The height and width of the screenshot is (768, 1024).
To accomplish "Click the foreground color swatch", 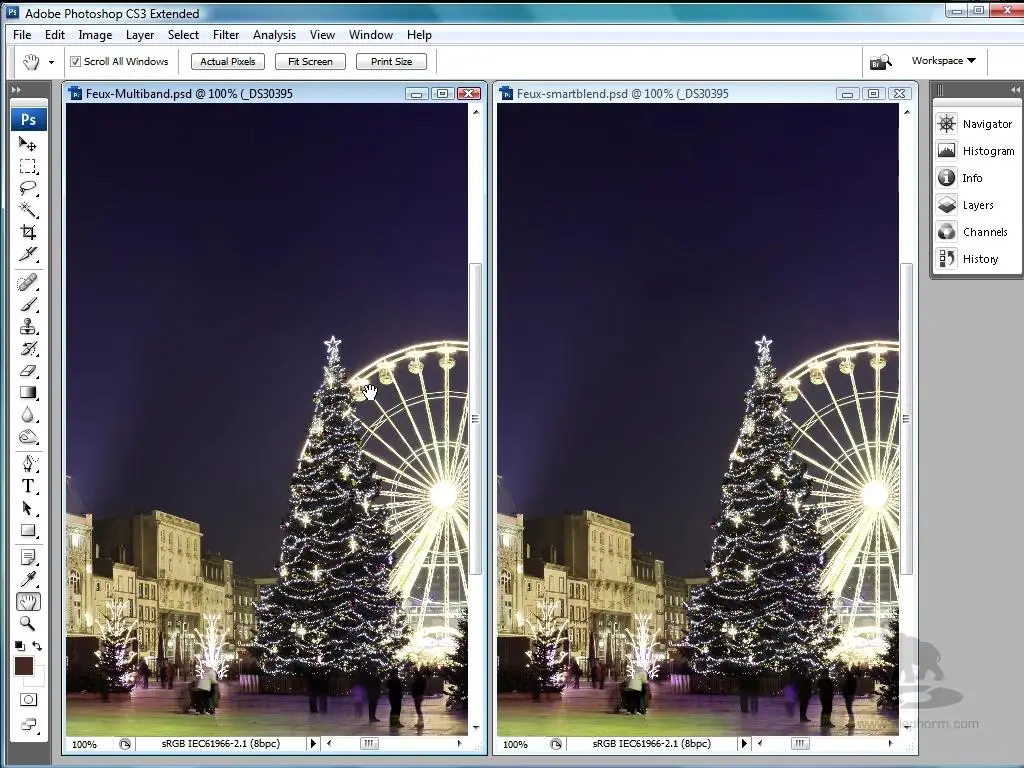I will tap(24, 665).
